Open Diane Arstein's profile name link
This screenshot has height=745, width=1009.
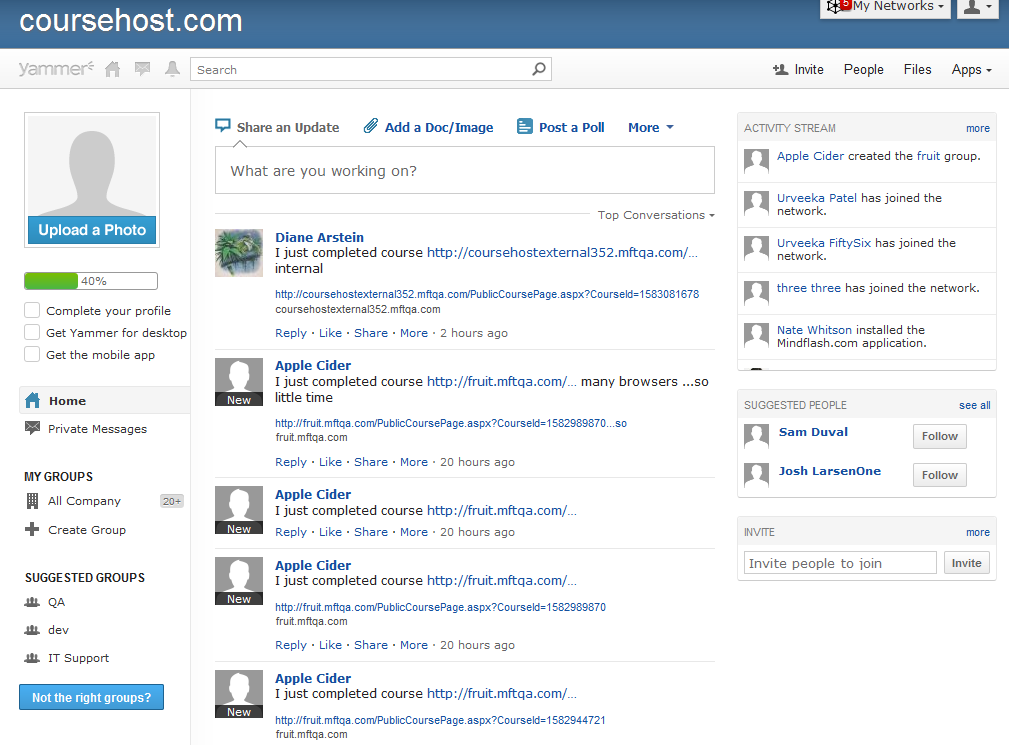319,237
